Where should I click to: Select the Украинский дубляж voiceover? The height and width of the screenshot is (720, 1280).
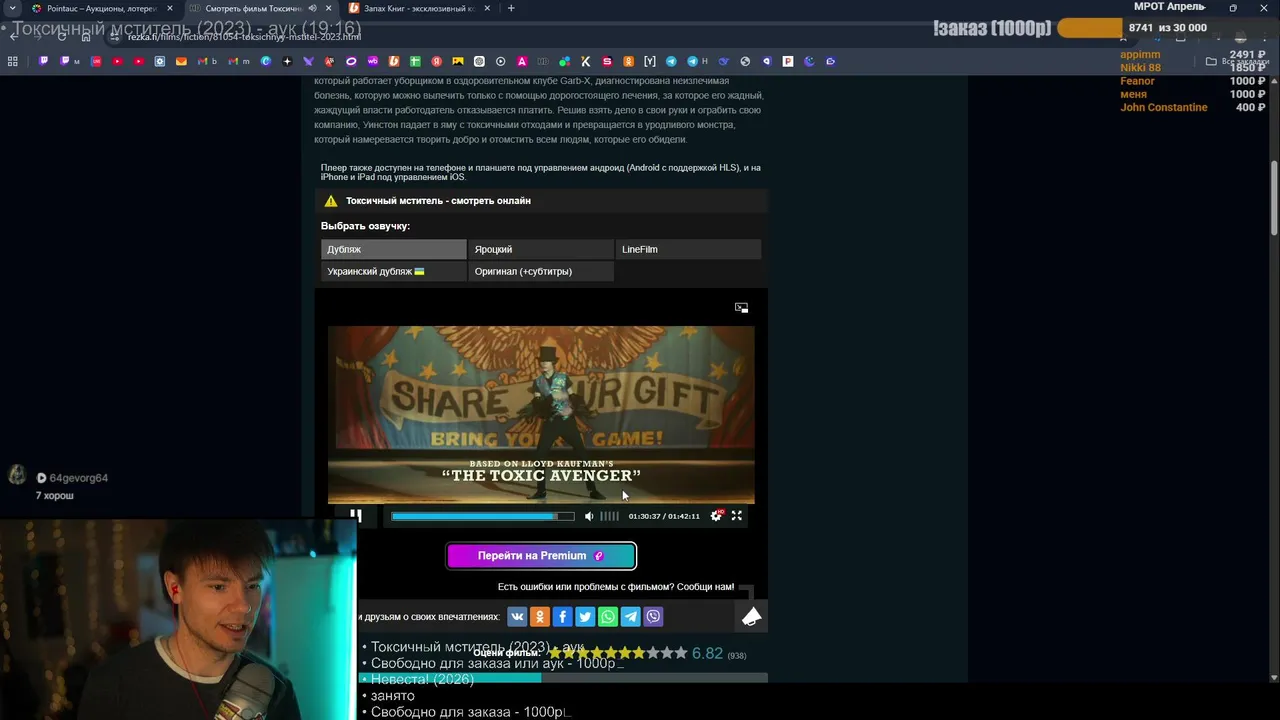coord(393,271)
